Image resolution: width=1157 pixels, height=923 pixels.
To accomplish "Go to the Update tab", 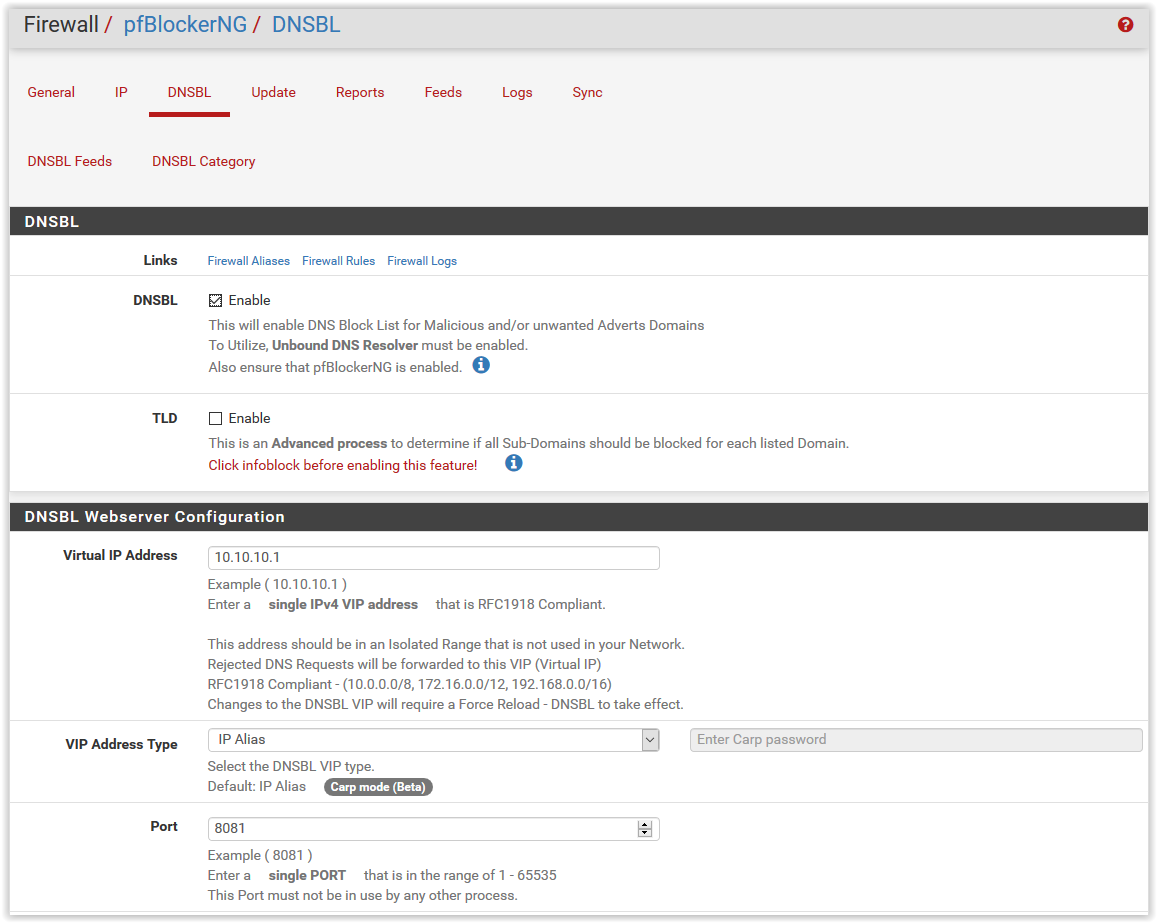I will [x=273, y=92].
